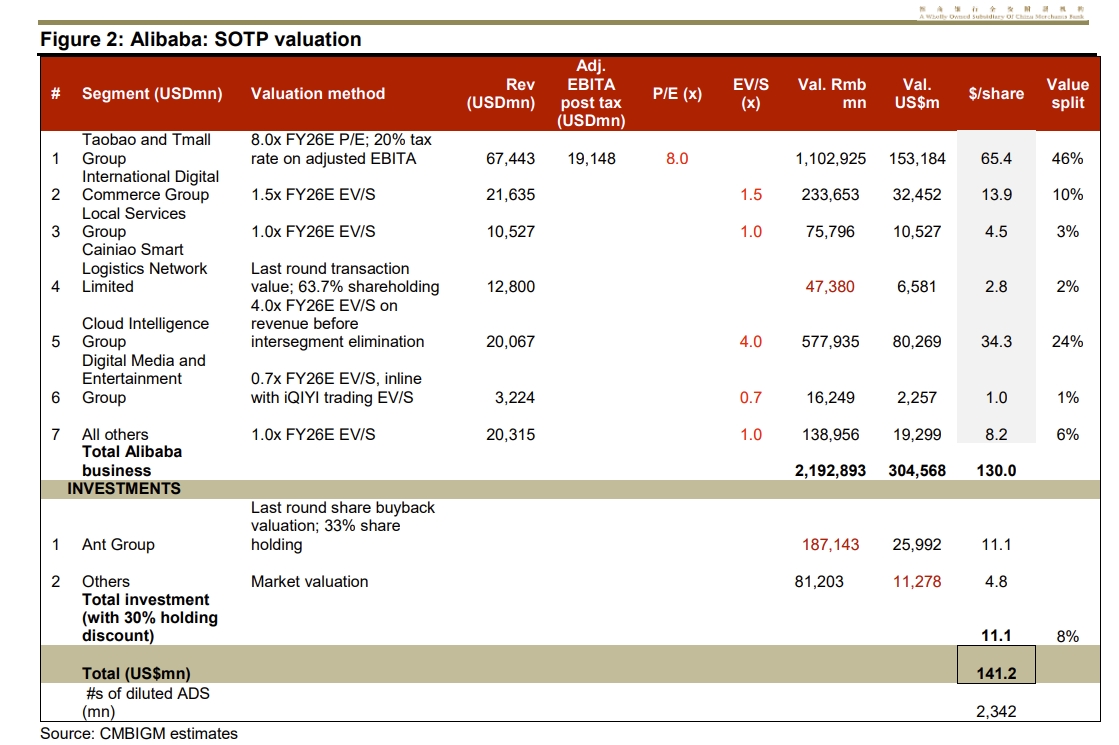Click the 'Figure 2: Alibaba: SOTP valuation' title
The height and width of the screenshot is (745, 1119).
click(201, 39)
